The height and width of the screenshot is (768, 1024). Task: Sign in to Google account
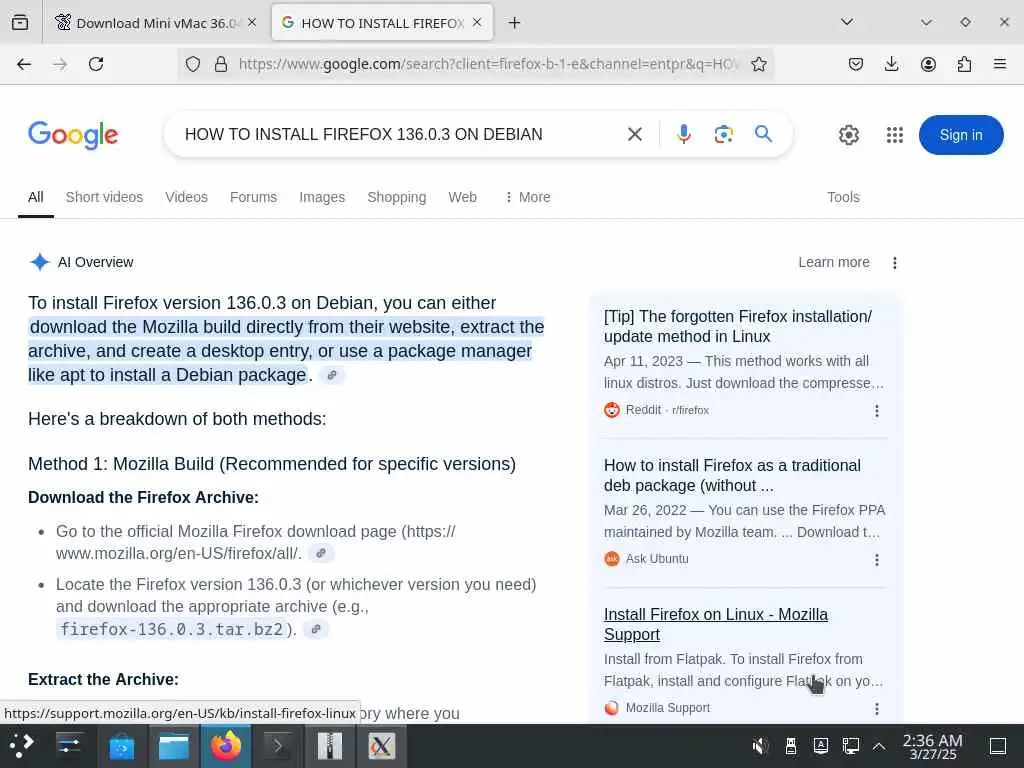pyautogui.click(x=961, y=135)
